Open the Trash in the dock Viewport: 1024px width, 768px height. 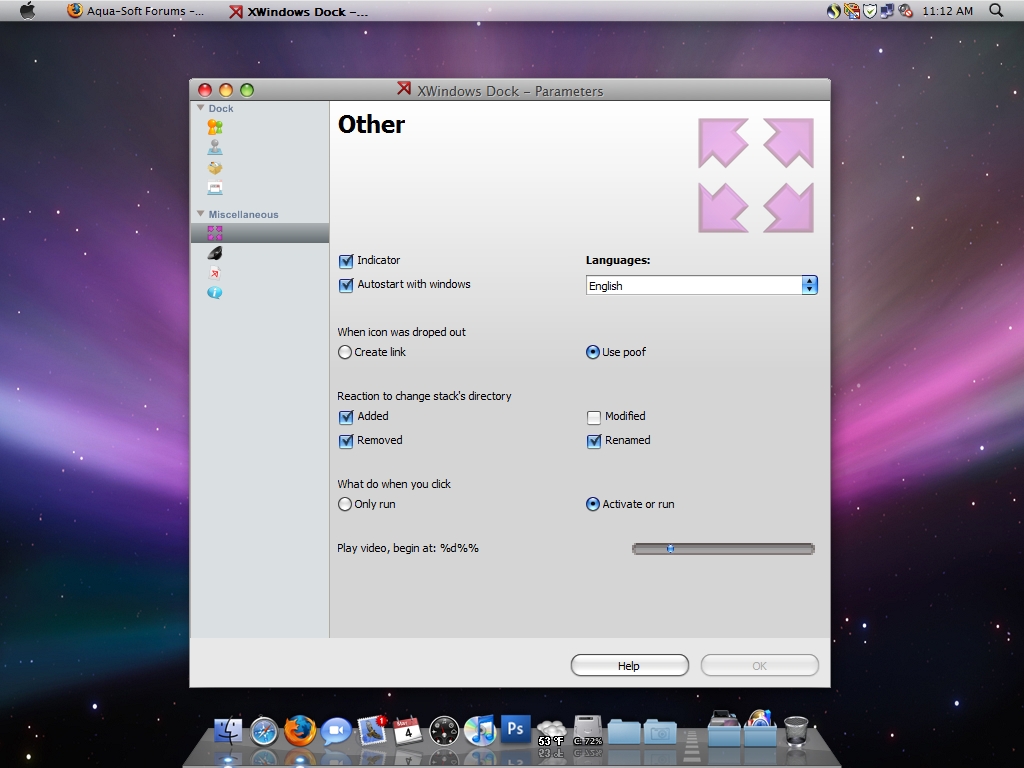click(x=796, y=731)
